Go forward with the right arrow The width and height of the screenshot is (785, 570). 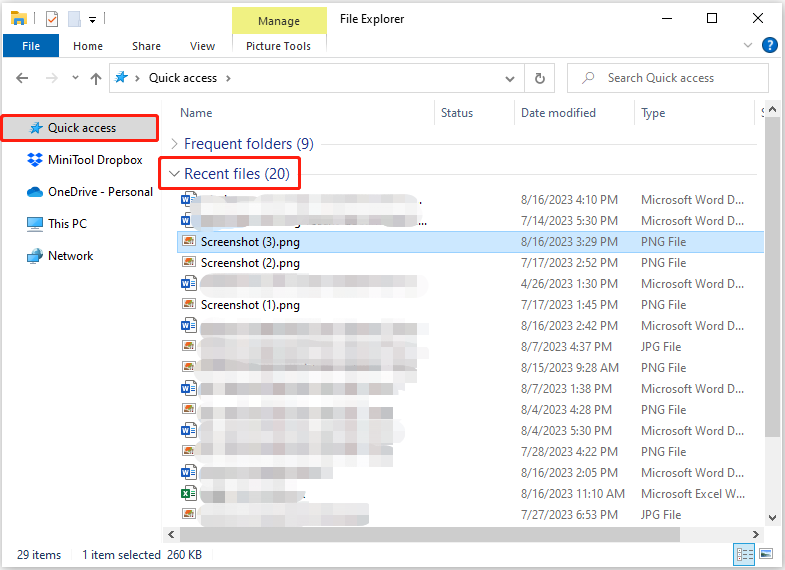click(x=52, y=78)
